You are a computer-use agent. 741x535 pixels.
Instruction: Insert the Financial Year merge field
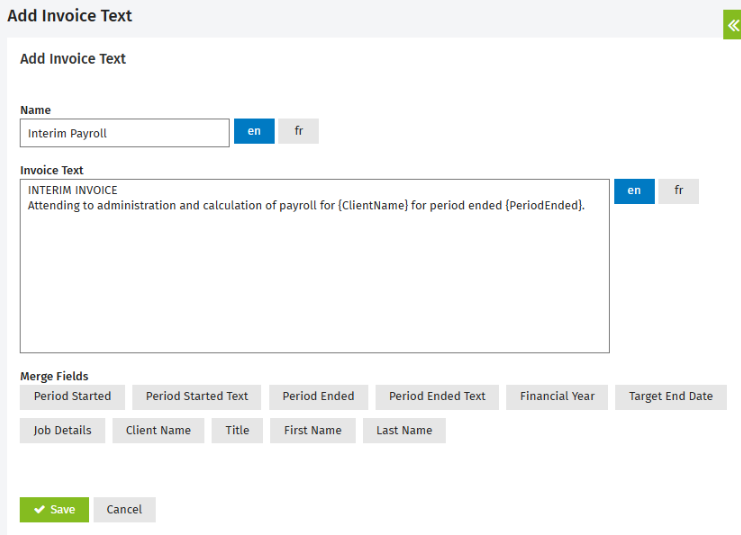(x=557, y=397)
